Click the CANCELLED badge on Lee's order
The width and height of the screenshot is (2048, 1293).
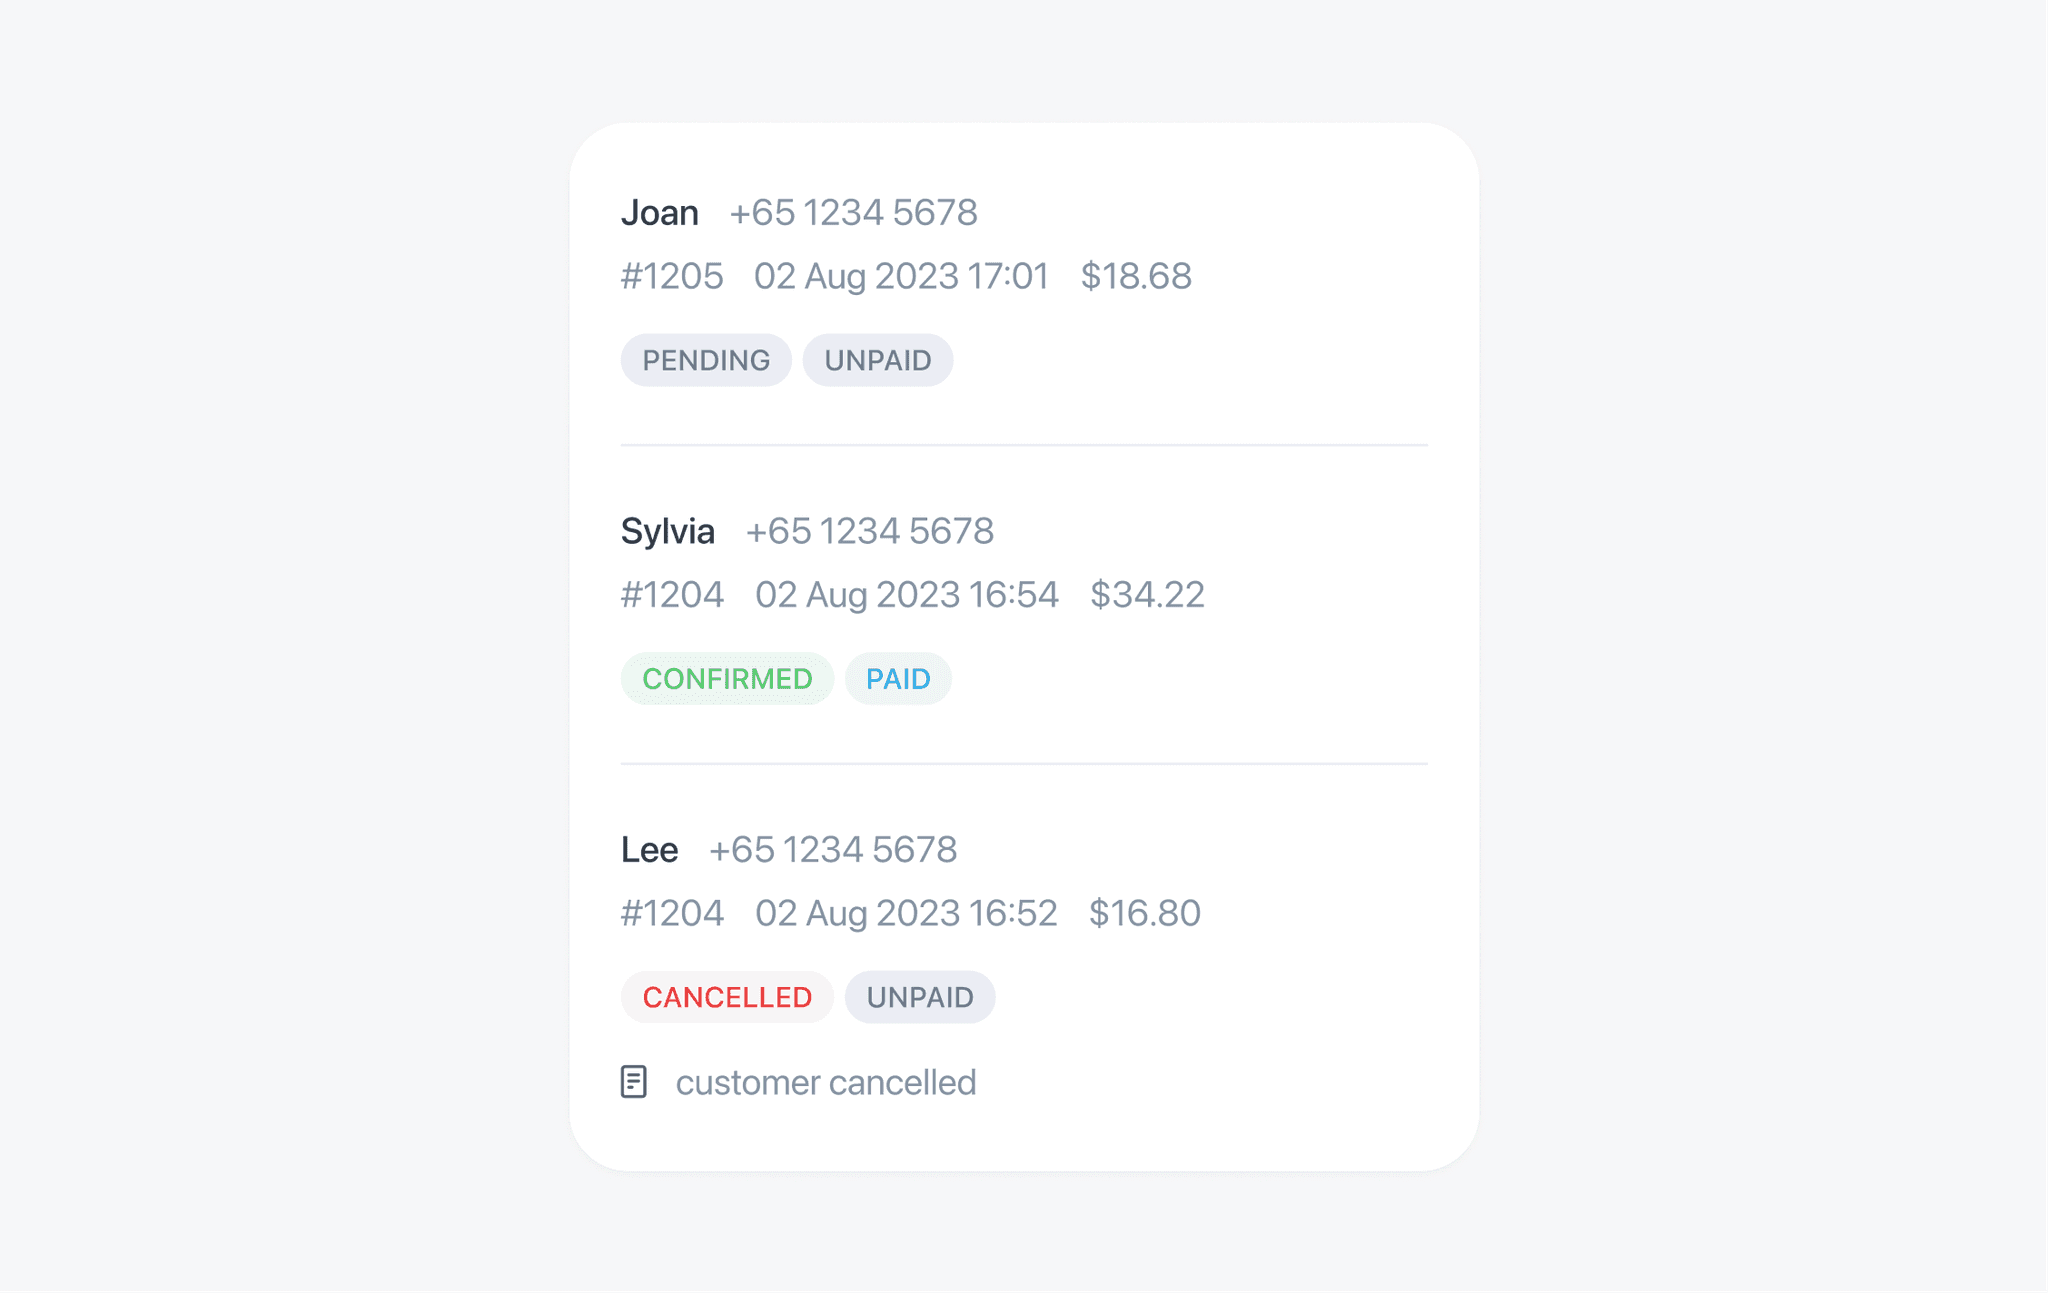click(727, 996)
